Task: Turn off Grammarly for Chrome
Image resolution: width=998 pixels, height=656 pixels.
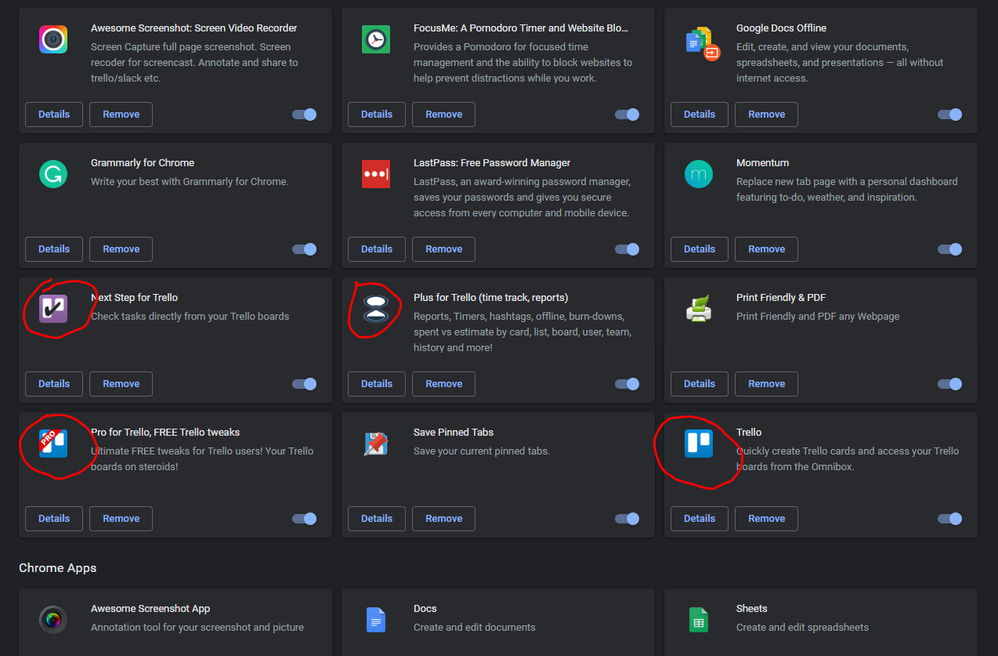Action: pos(304,249)
